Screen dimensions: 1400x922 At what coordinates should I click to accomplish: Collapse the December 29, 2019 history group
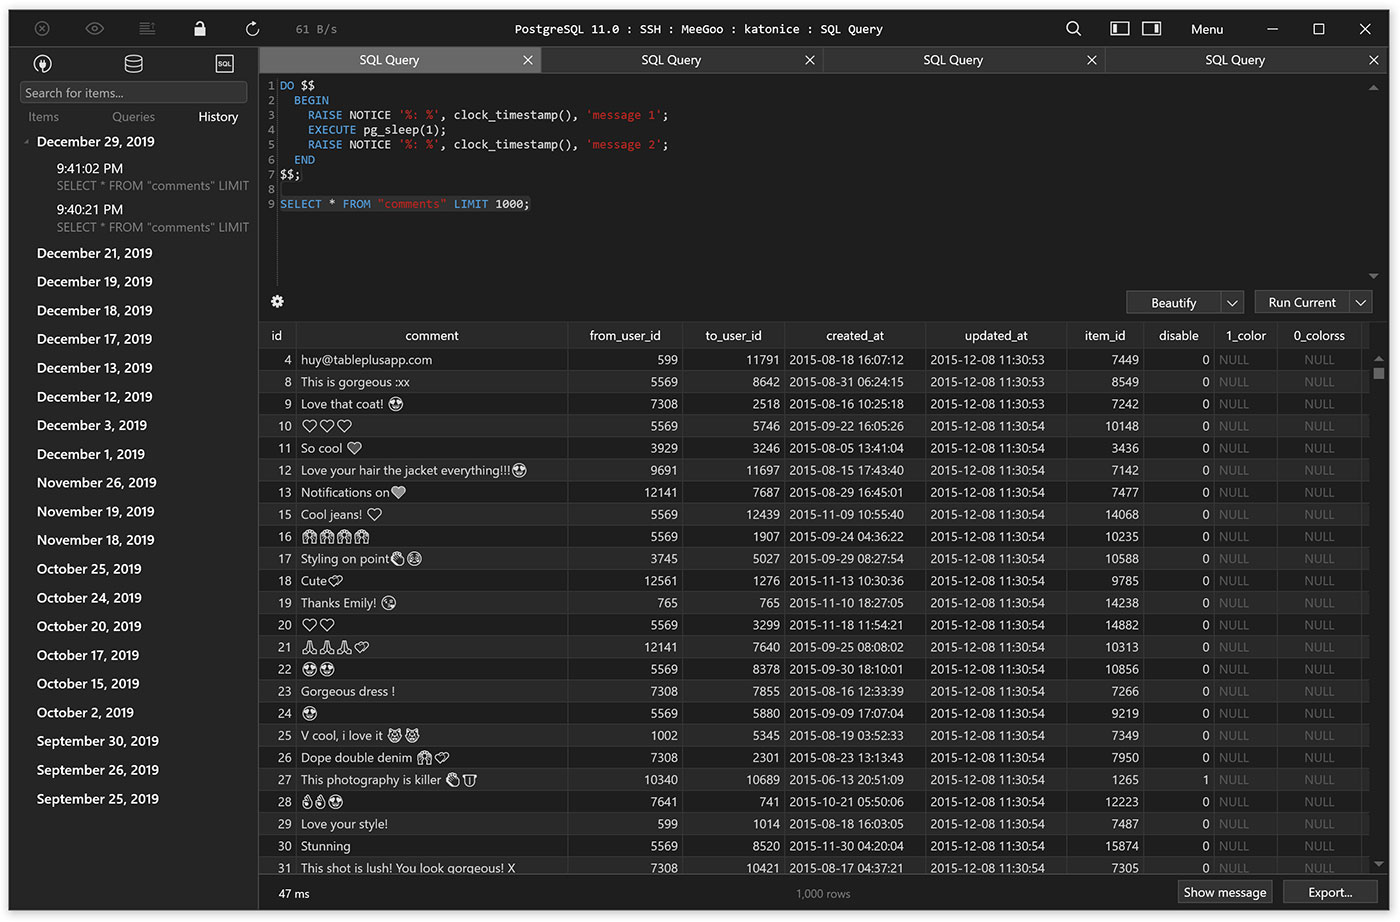point(27,142)
